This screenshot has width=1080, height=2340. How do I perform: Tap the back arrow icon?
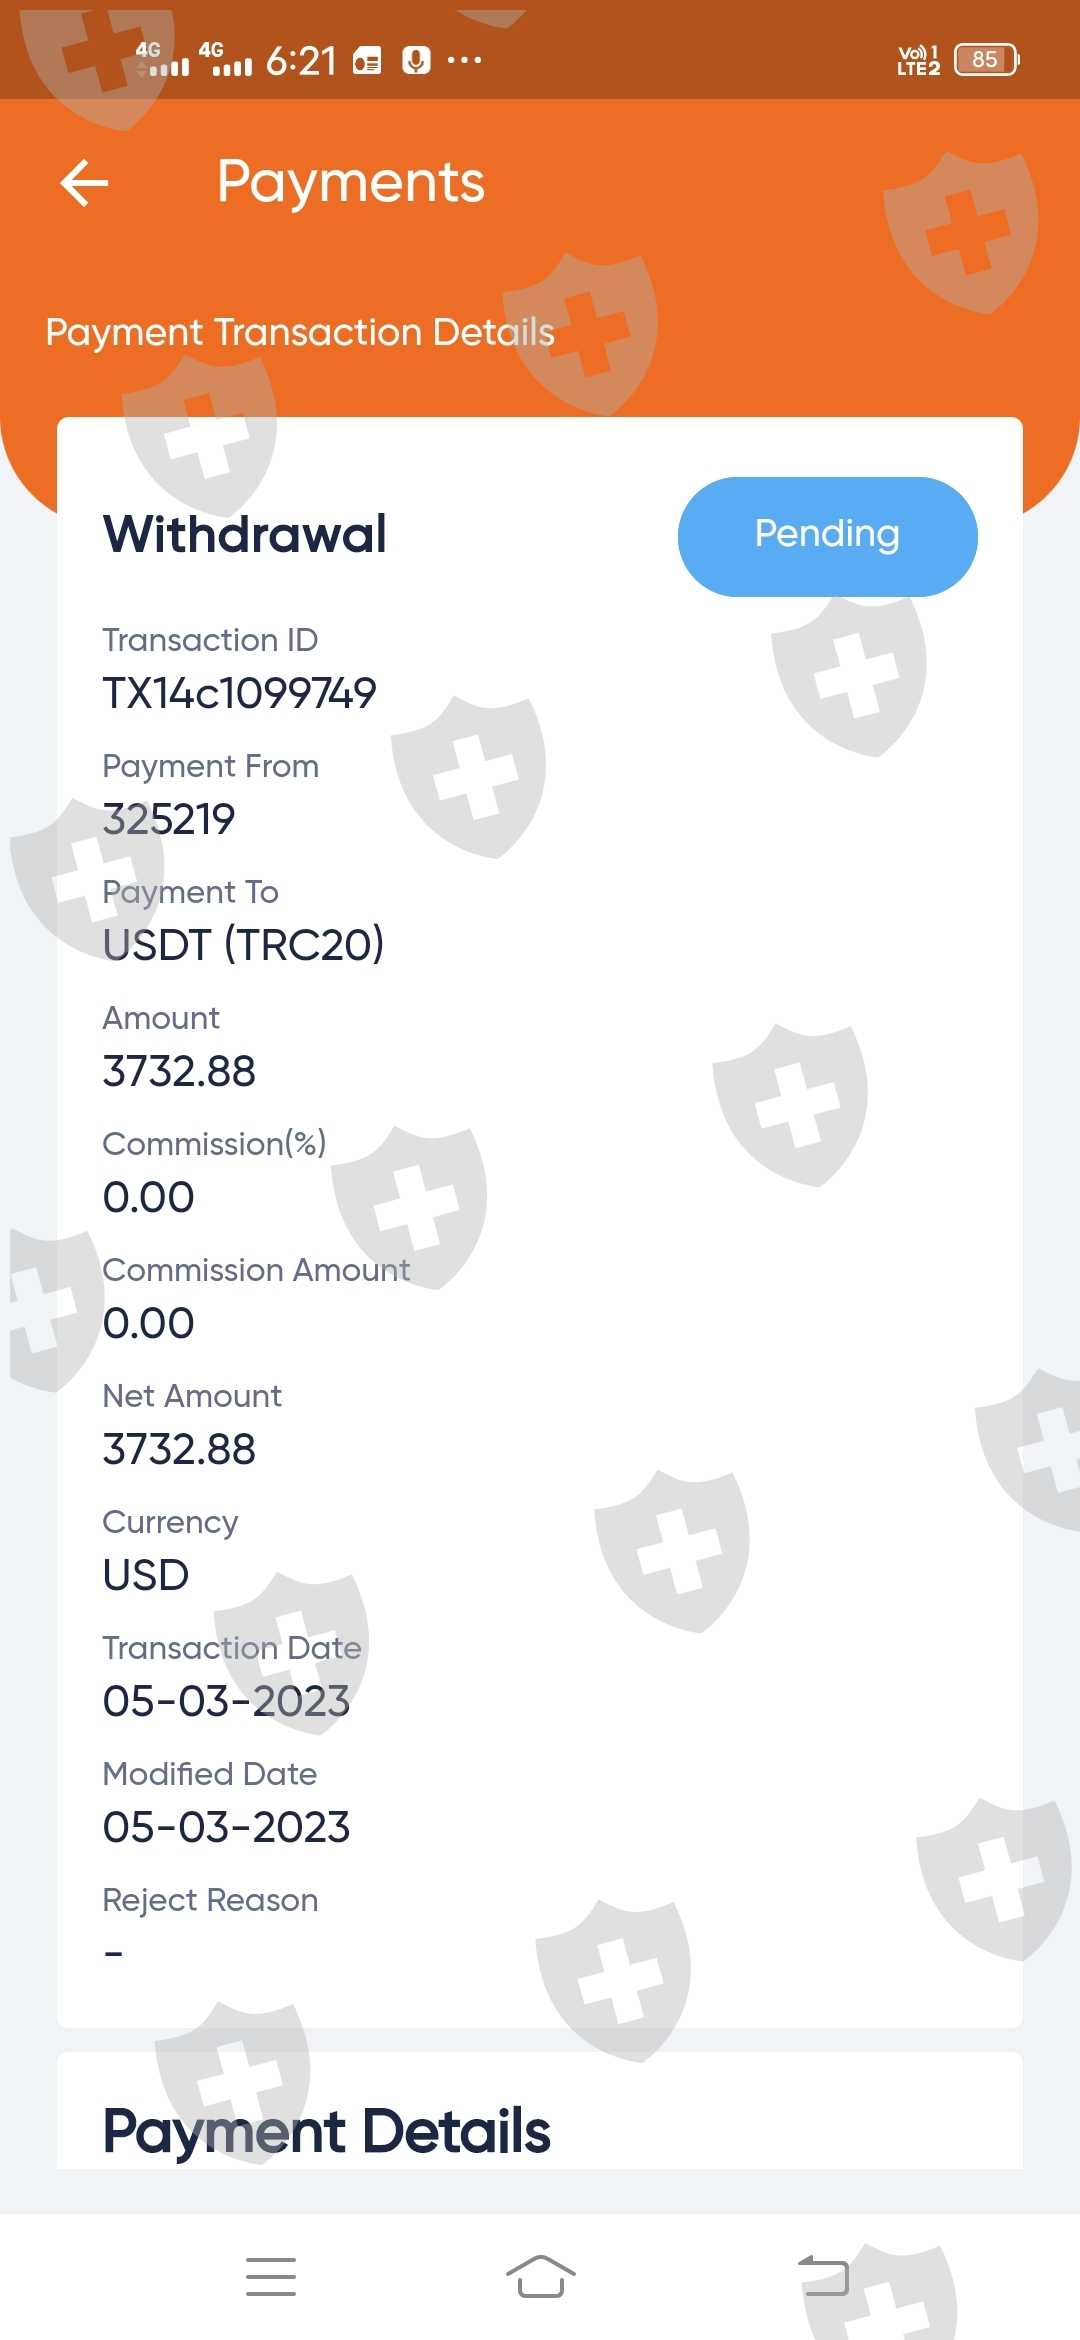(x=84, y=183)
